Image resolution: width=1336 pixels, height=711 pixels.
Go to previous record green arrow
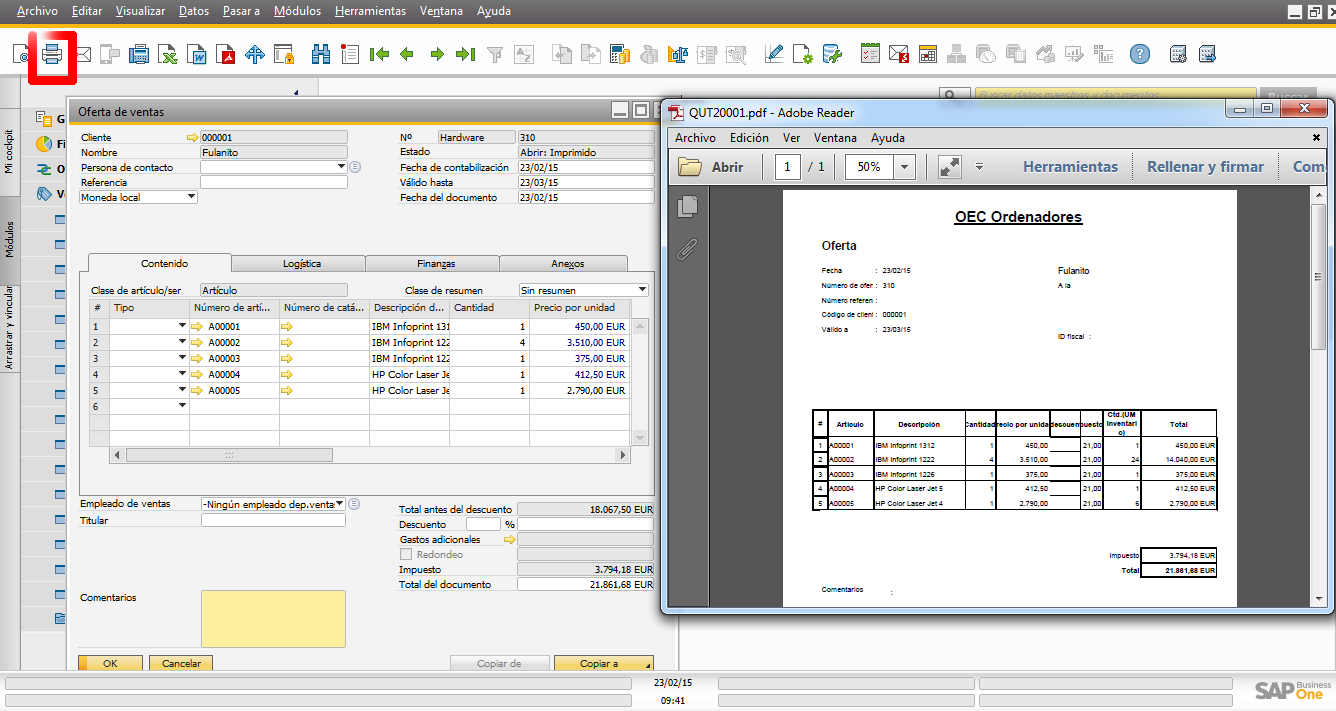pyautogui.click(x=407, y=54)
